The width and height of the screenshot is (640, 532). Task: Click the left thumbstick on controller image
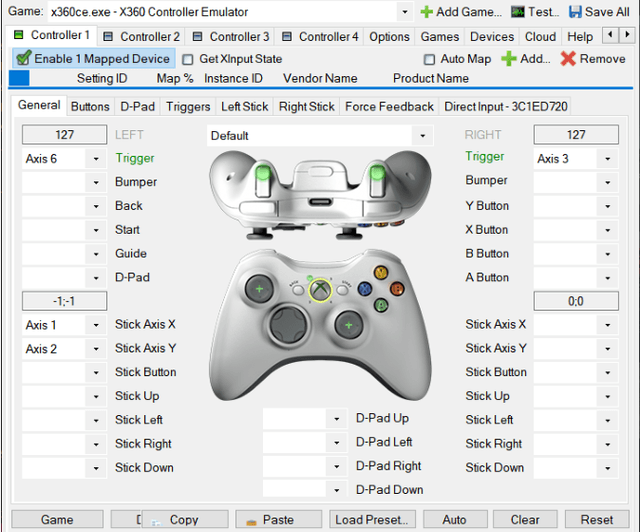259,289
